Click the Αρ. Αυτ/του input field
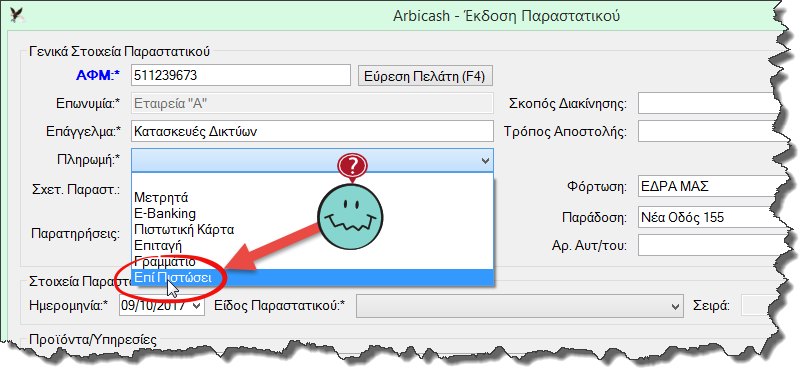The height and width of the screenshot is (368, 799). coord(708,246)
